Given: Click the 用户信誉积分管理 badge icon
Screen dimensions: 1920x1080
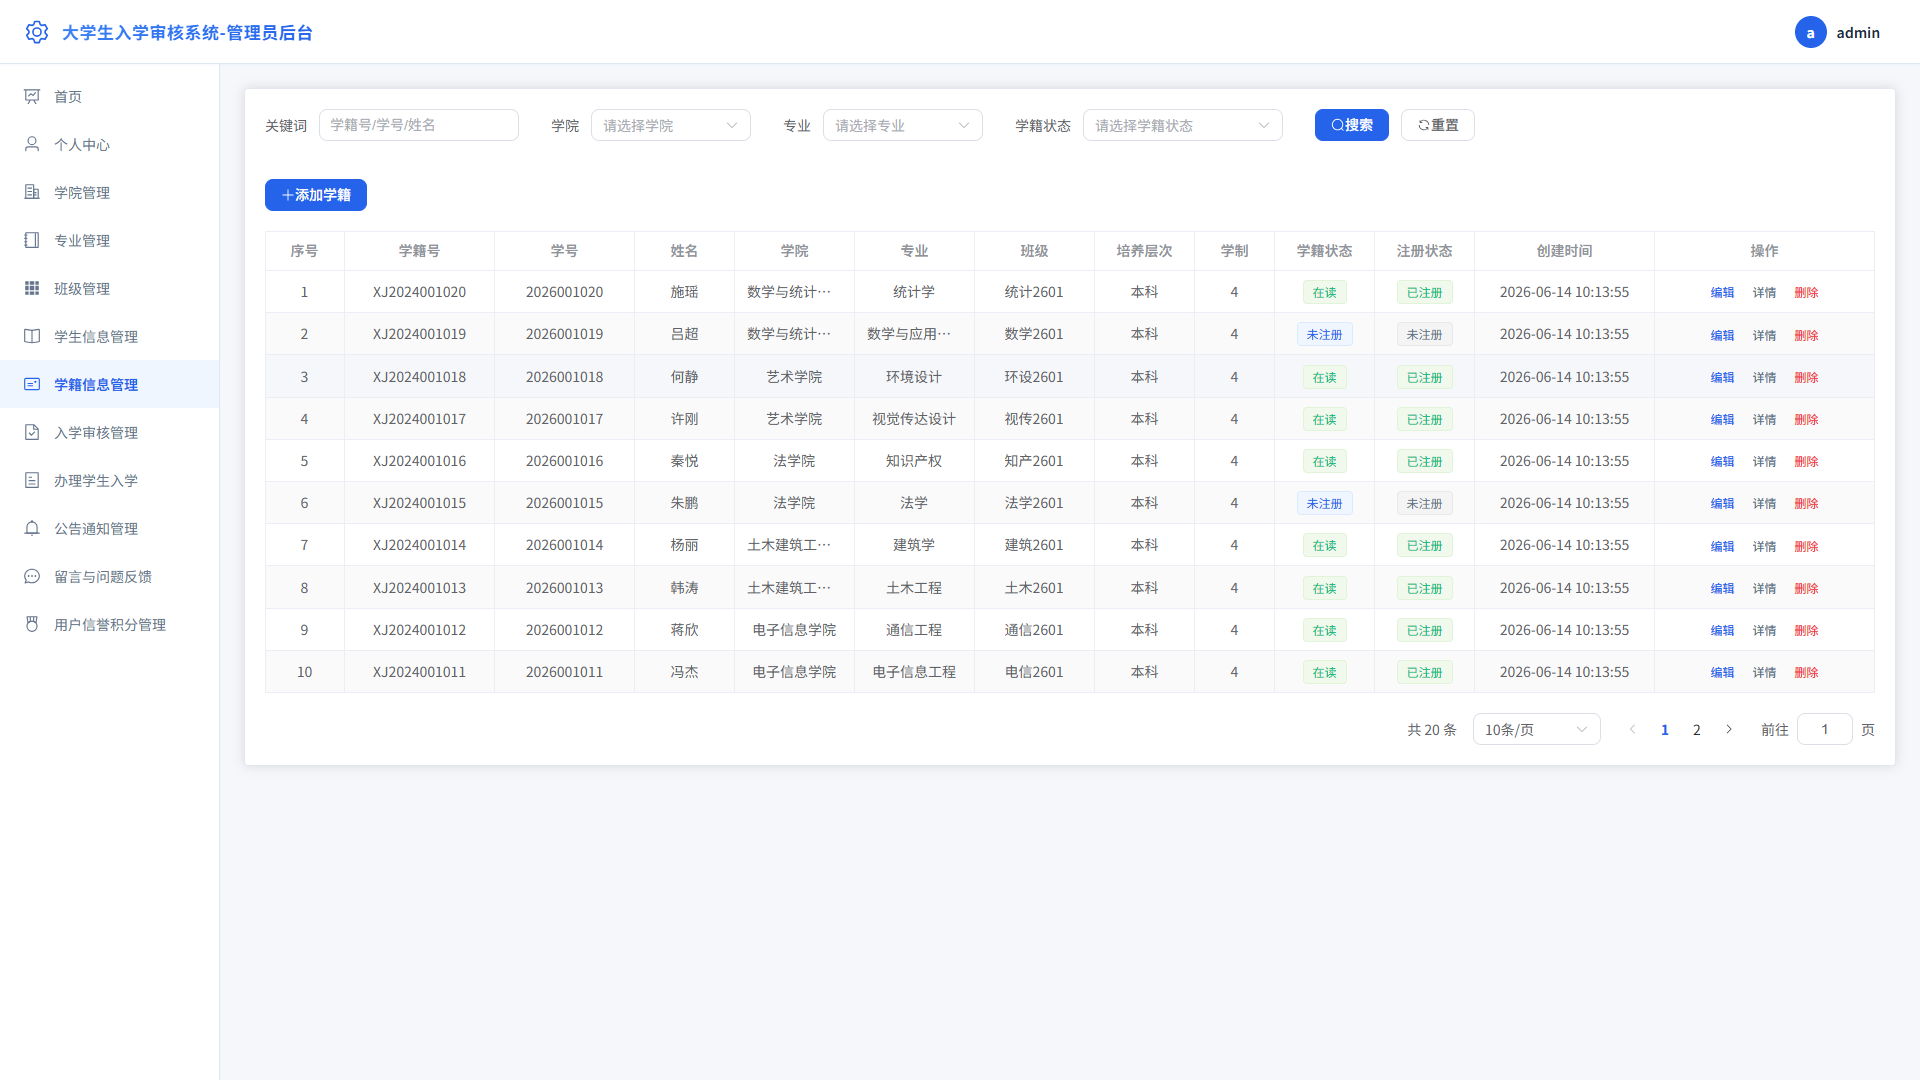Looking at the screenshot, I should (32, 624).
